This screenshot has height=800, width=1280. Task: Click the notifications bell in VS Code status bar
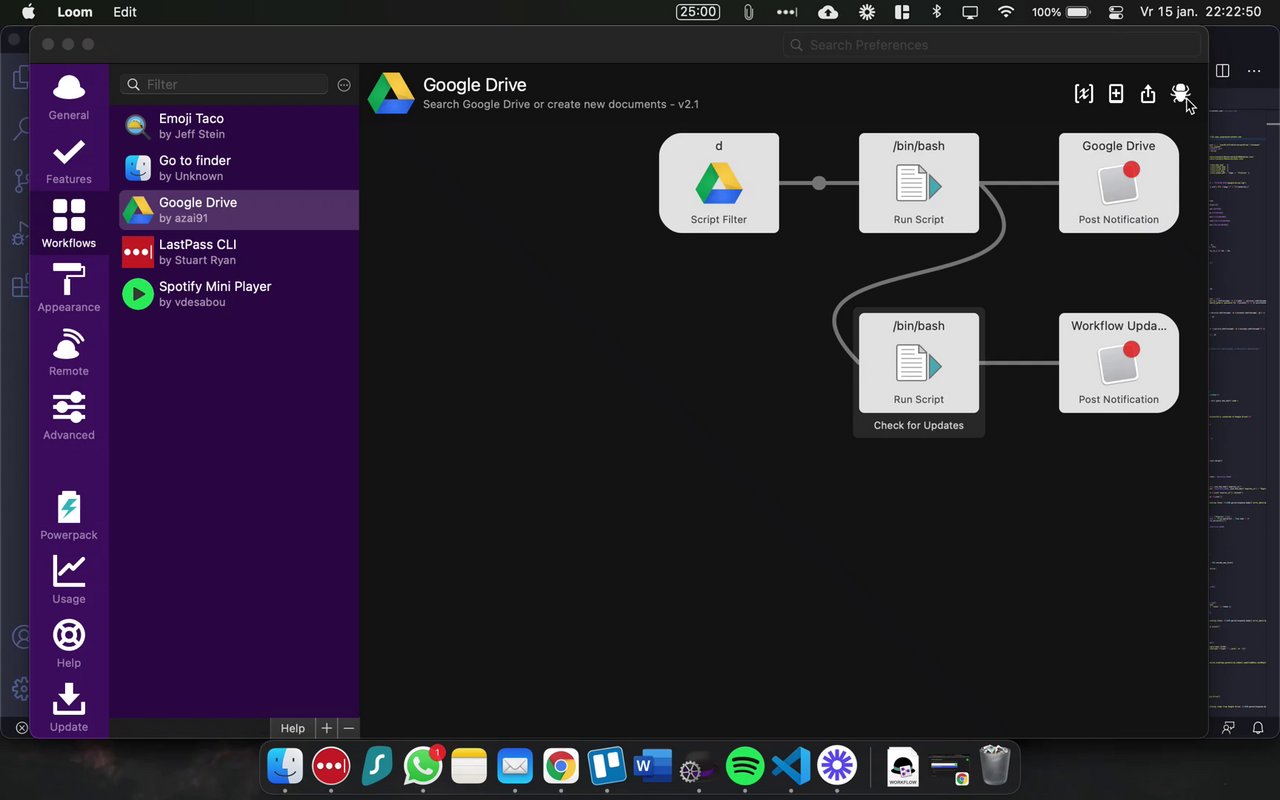[x=1258, y=729]
